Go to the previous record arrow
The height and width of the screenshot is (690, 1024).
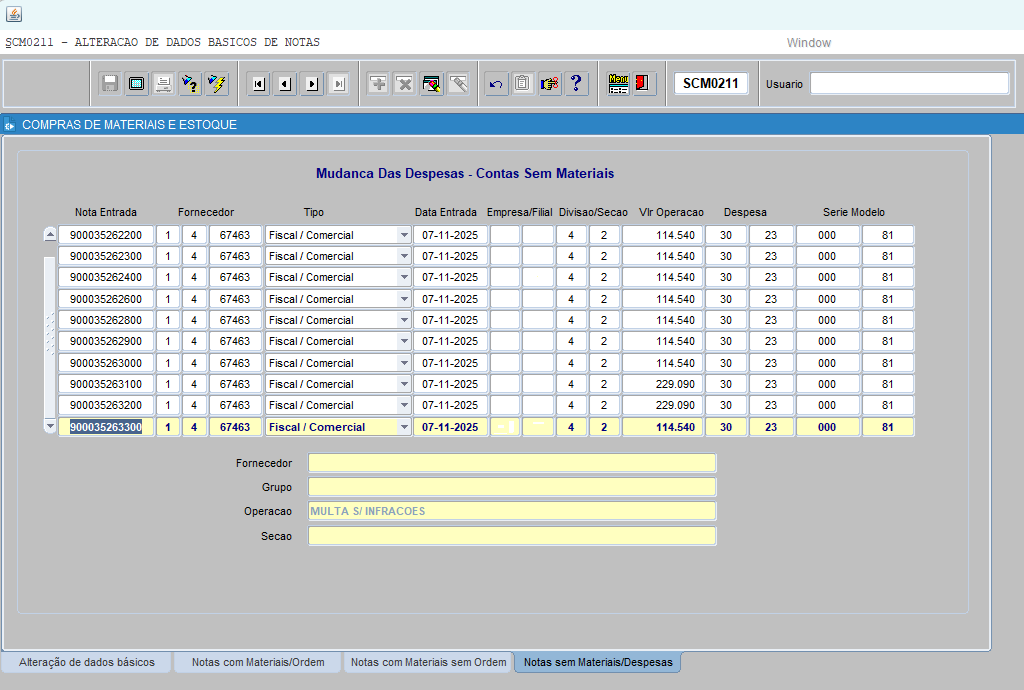[285, 84]
